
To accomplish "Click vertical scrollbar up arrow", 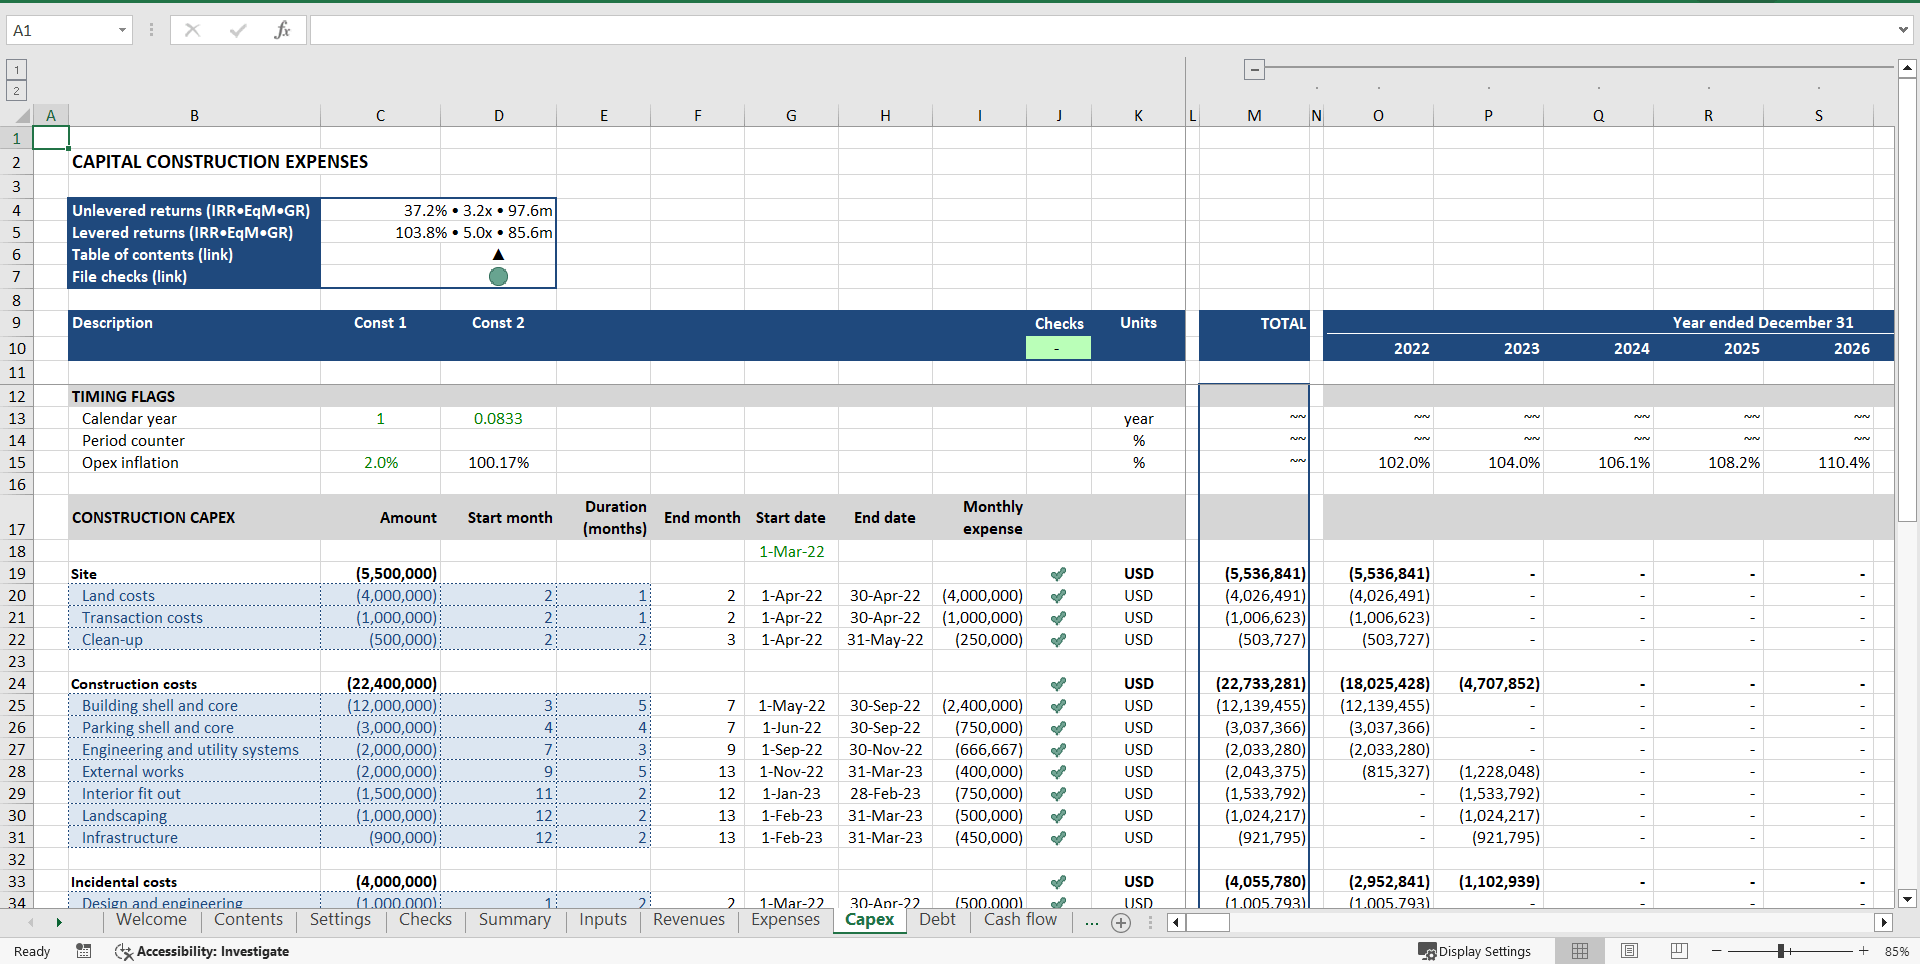I will coord(1907,68).
